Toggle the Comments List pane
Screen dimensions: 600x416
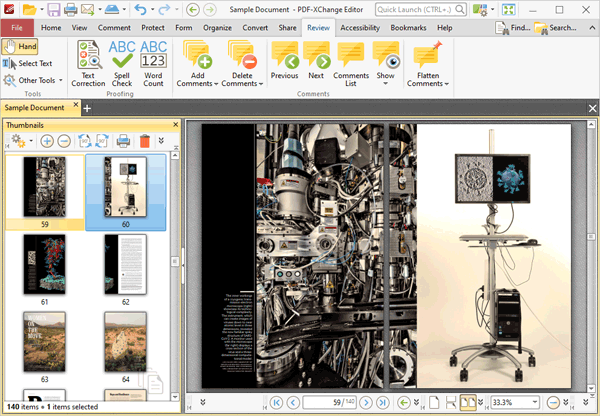pyautogui.click(x=351, y=61)
